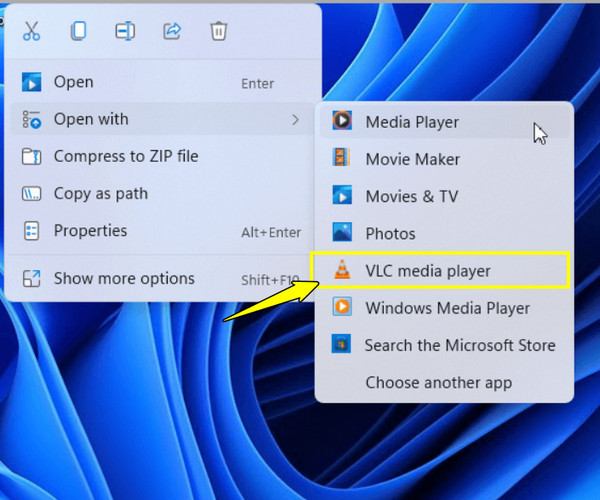Click the Microsoft Store icon

coord(342,345)
